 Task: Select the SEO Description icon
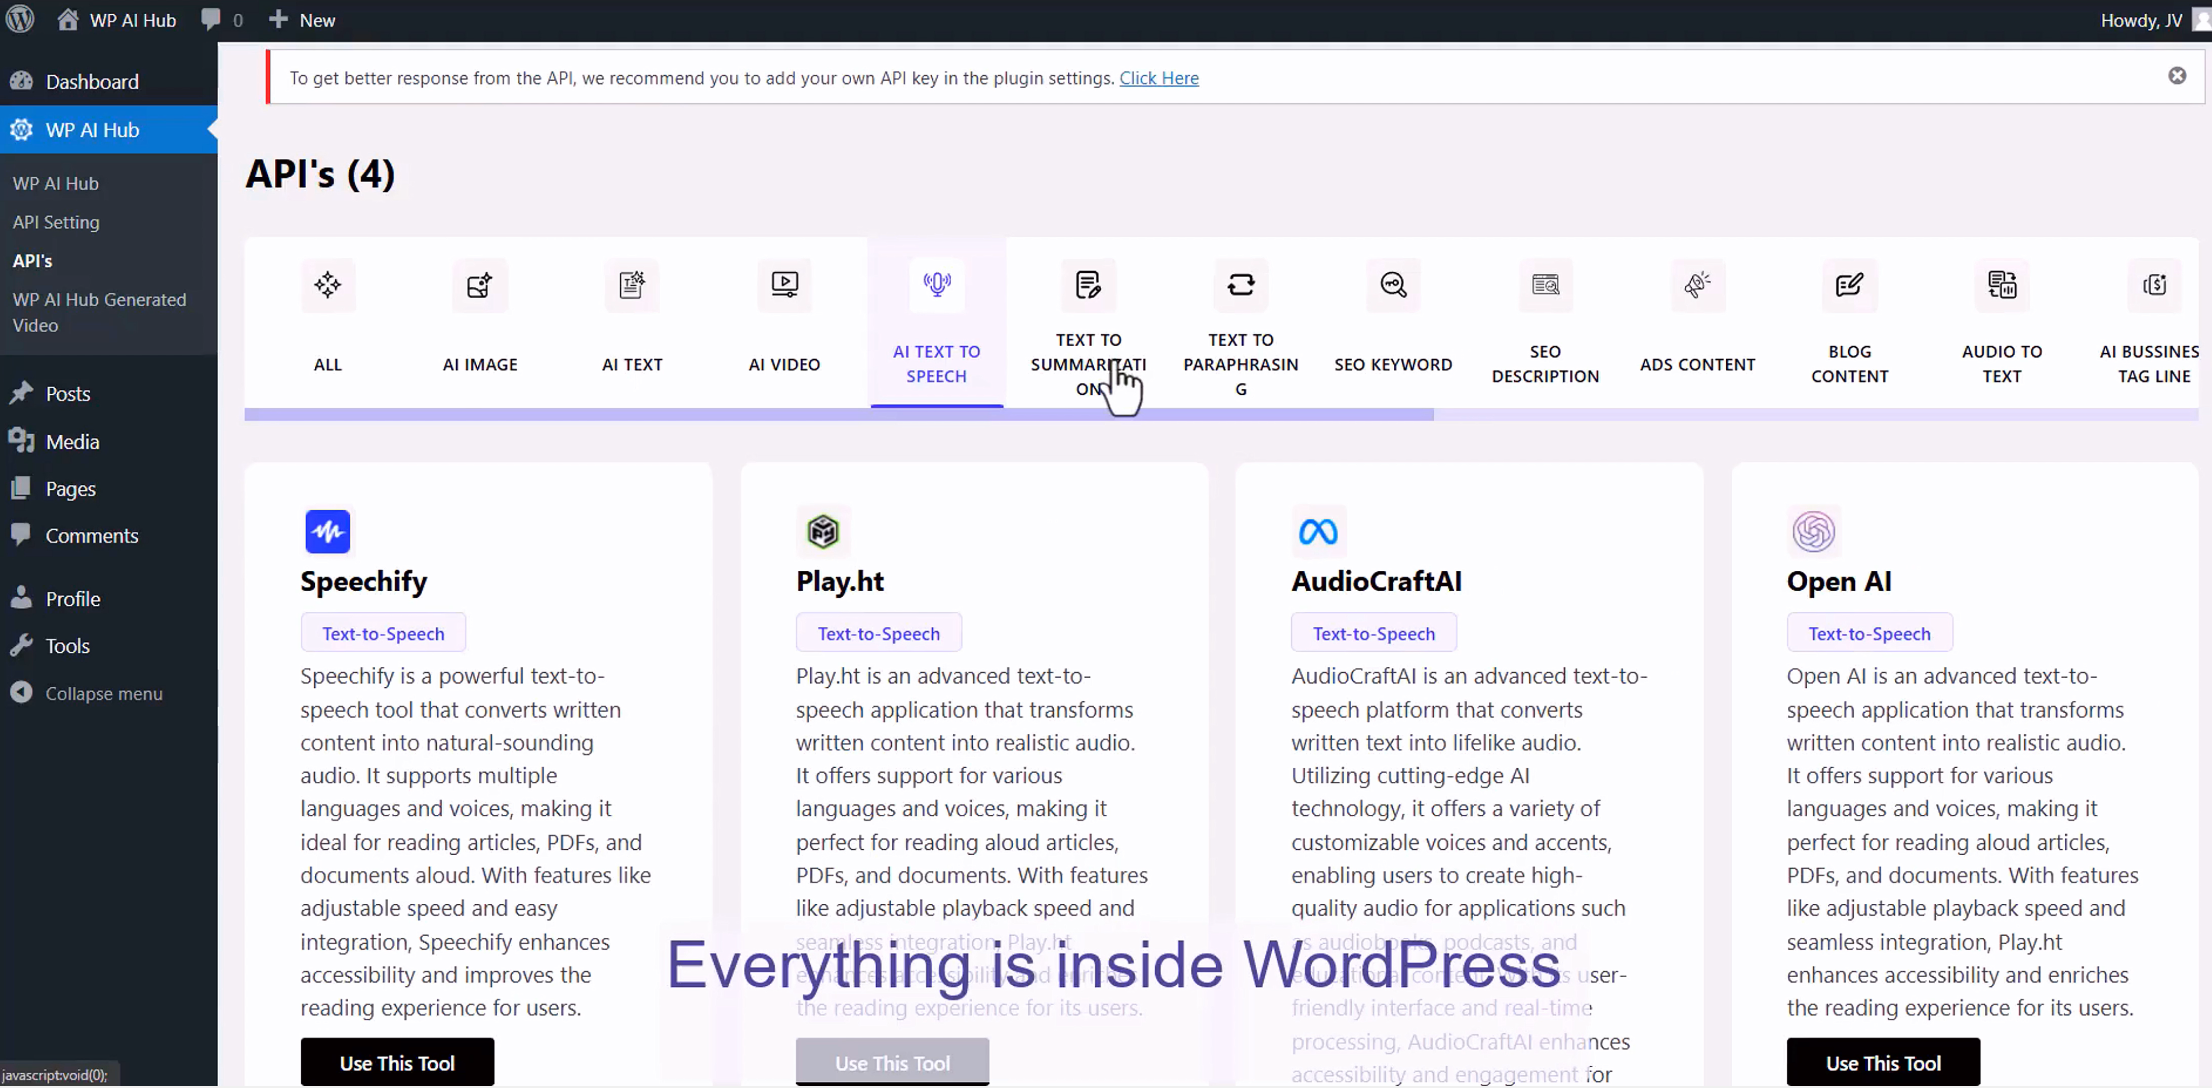coord(1546,285)
